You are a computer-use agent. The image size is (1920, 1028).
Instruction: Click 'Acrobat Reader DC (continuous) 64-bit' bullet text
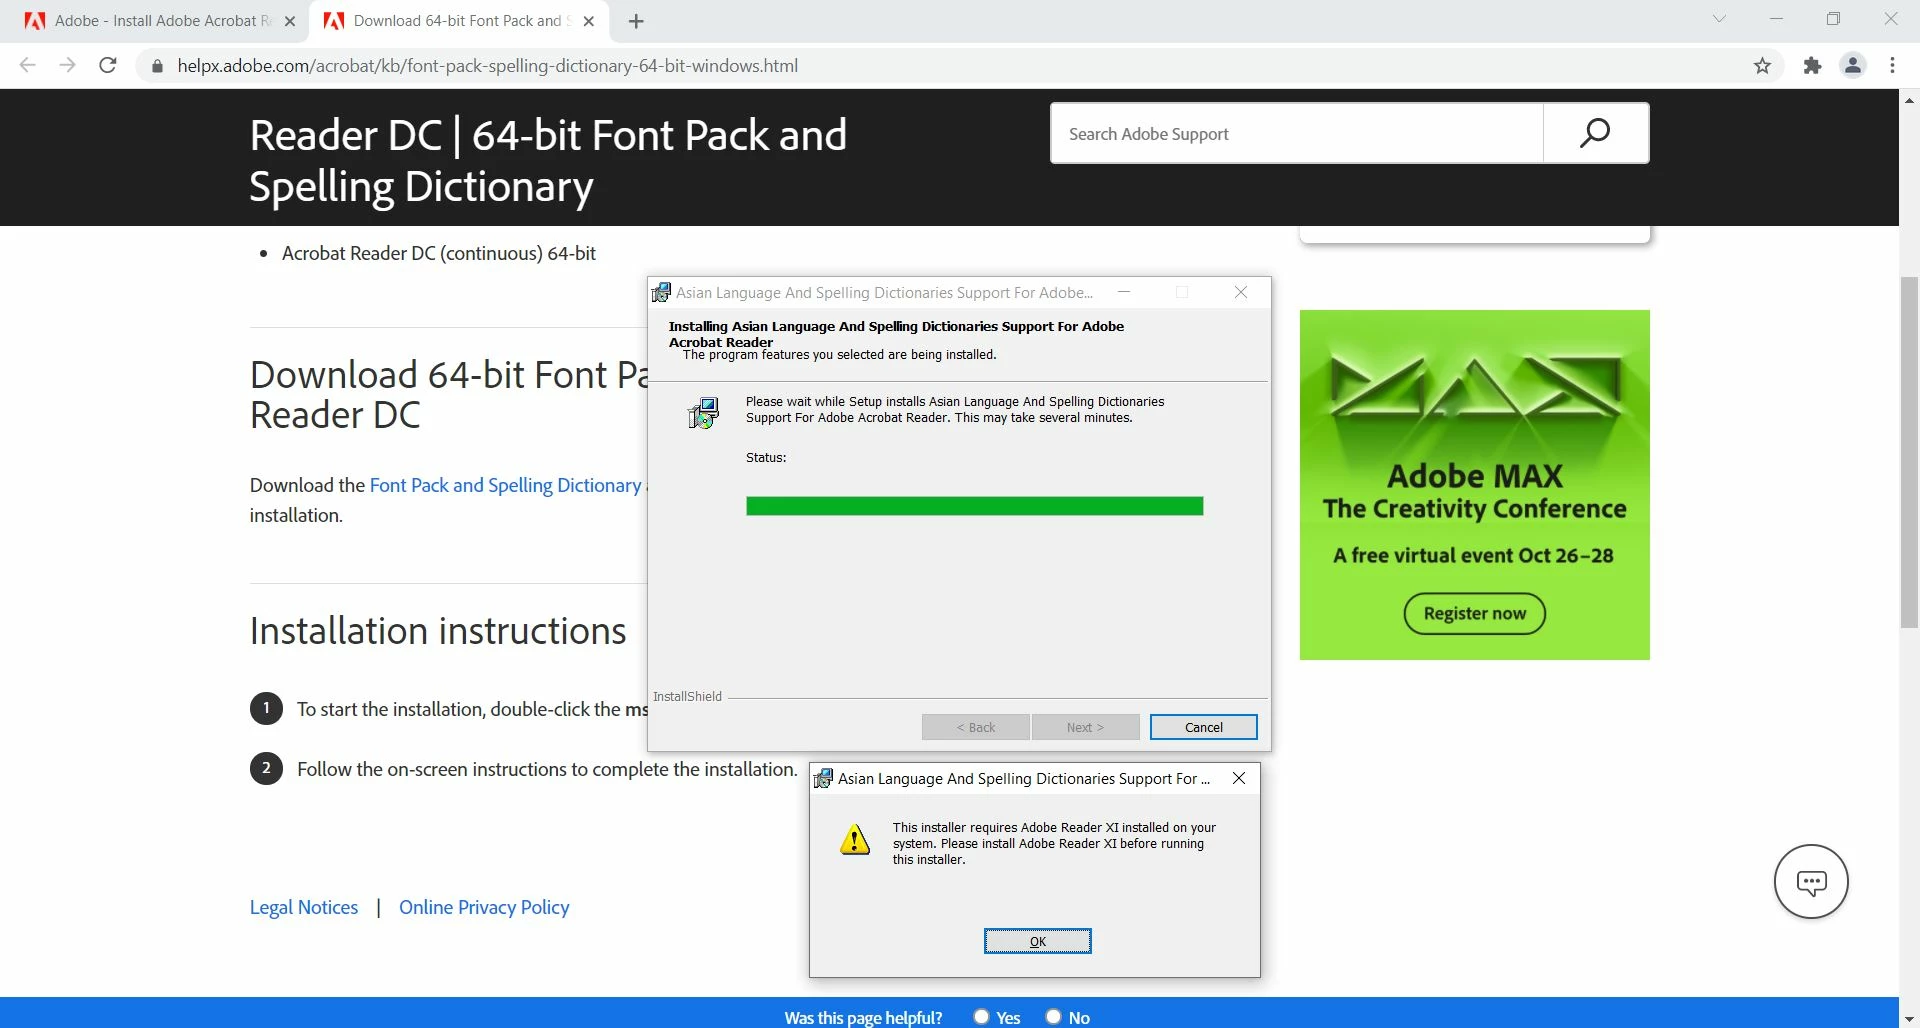(439, 253)
